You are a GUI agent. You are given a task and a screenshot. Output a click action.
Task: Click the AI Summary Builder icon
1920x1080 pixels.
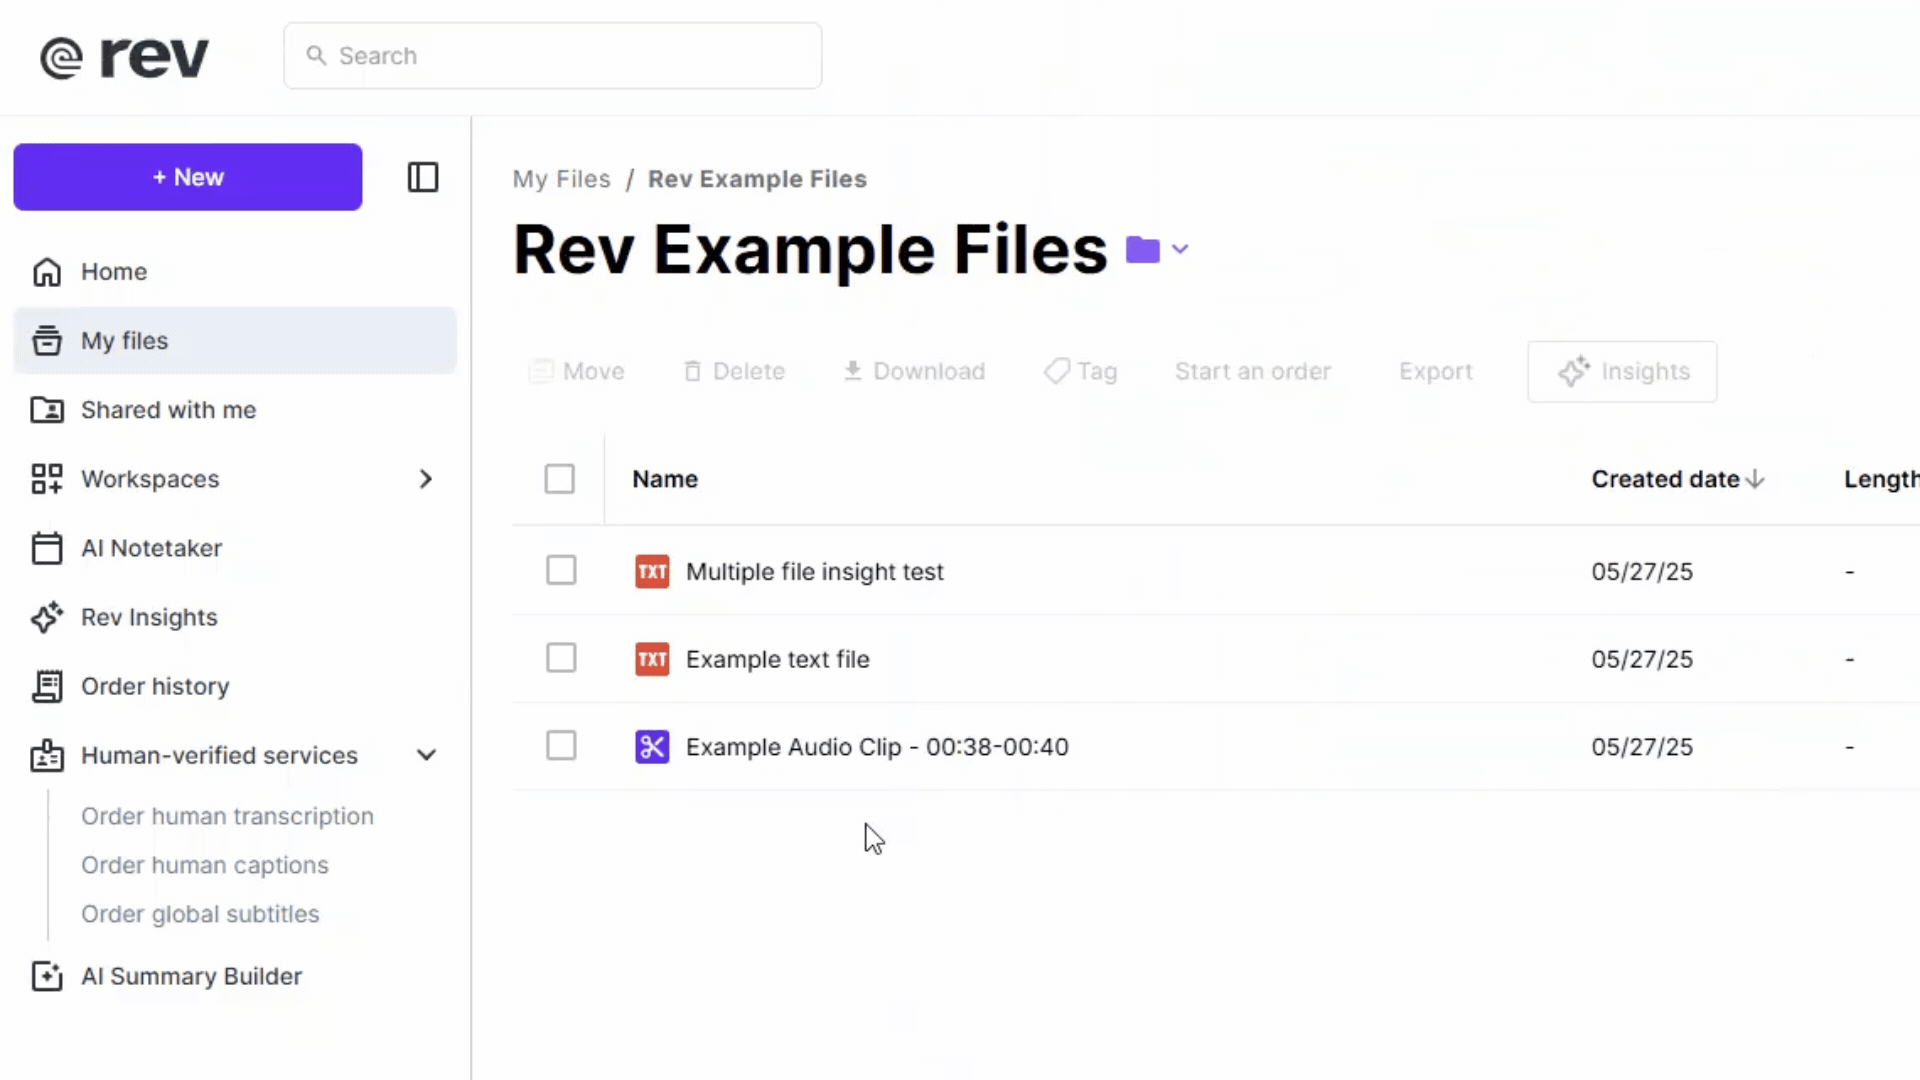pos(47,976)
